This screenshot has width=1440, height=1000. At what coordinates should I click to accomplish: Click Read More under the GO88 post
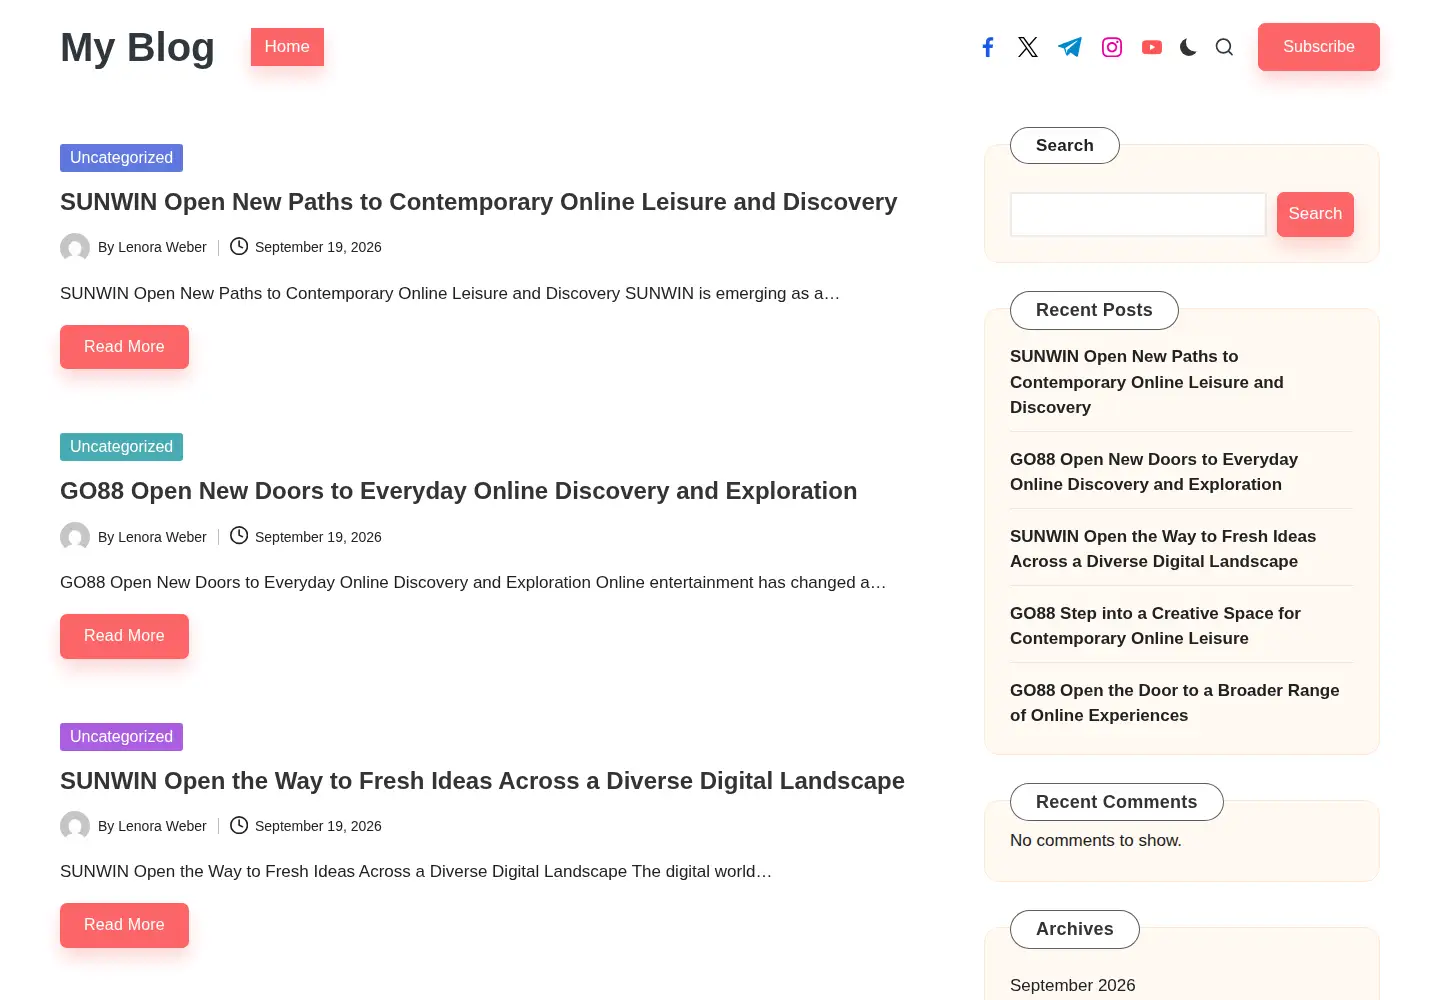(x=124, y=636)
